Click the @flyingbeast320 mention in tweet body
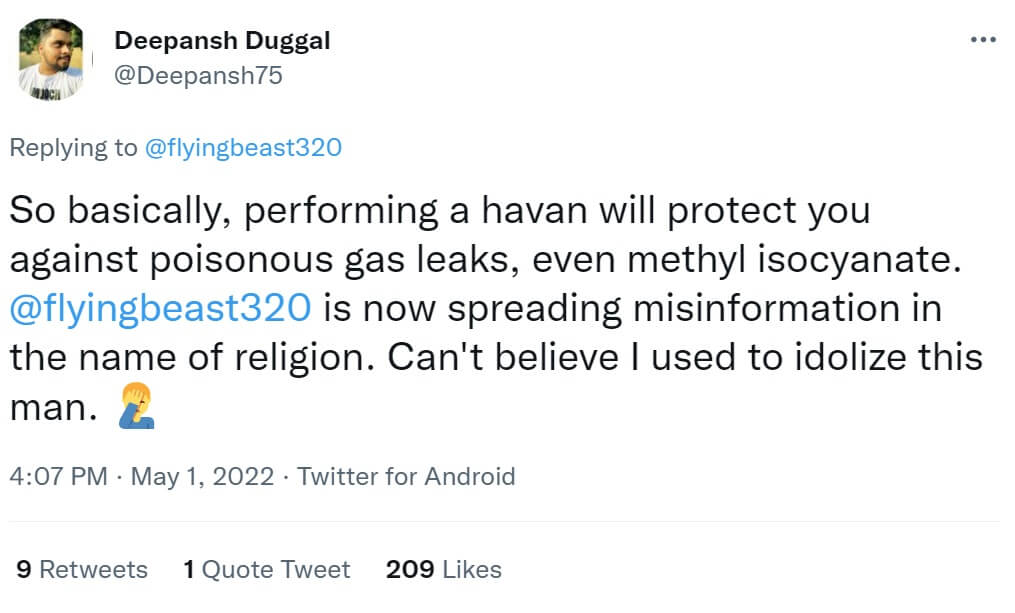 coord(162,307)
